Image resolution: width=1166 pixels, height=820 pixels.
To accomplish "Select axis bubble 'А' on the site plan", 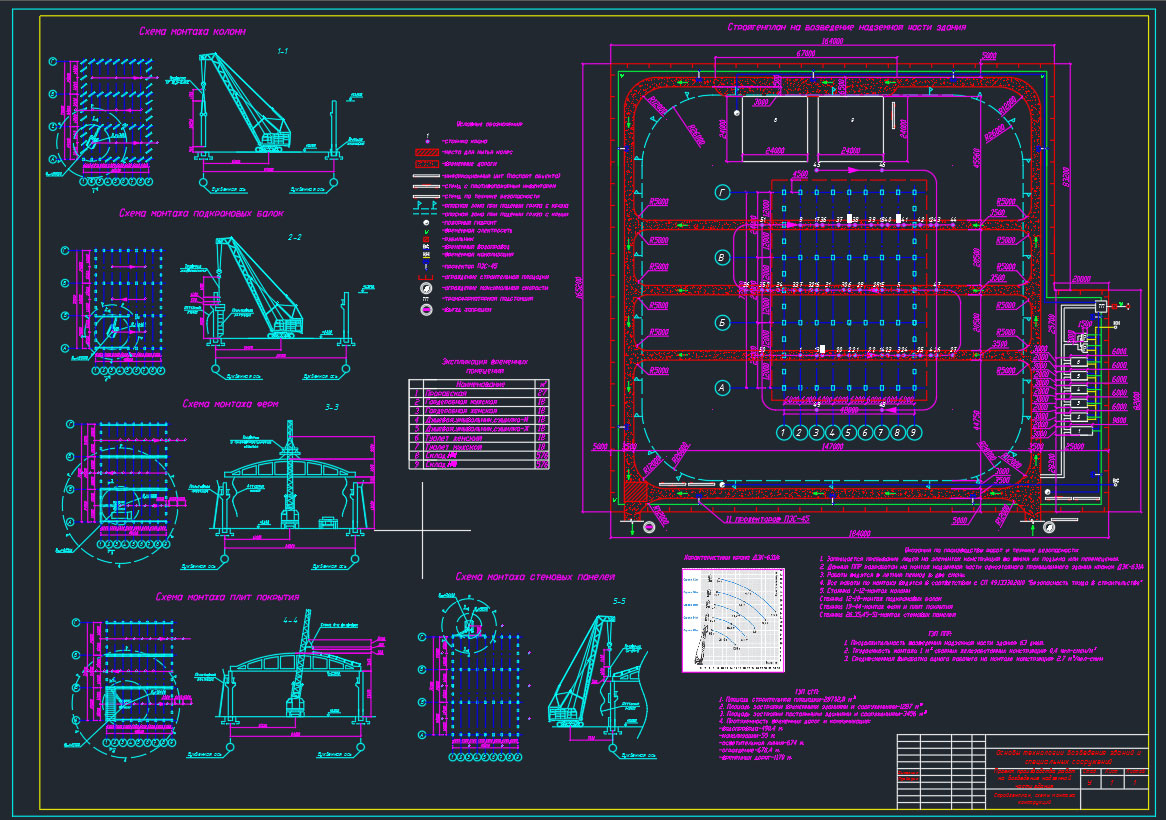I will tap(723, 387).
